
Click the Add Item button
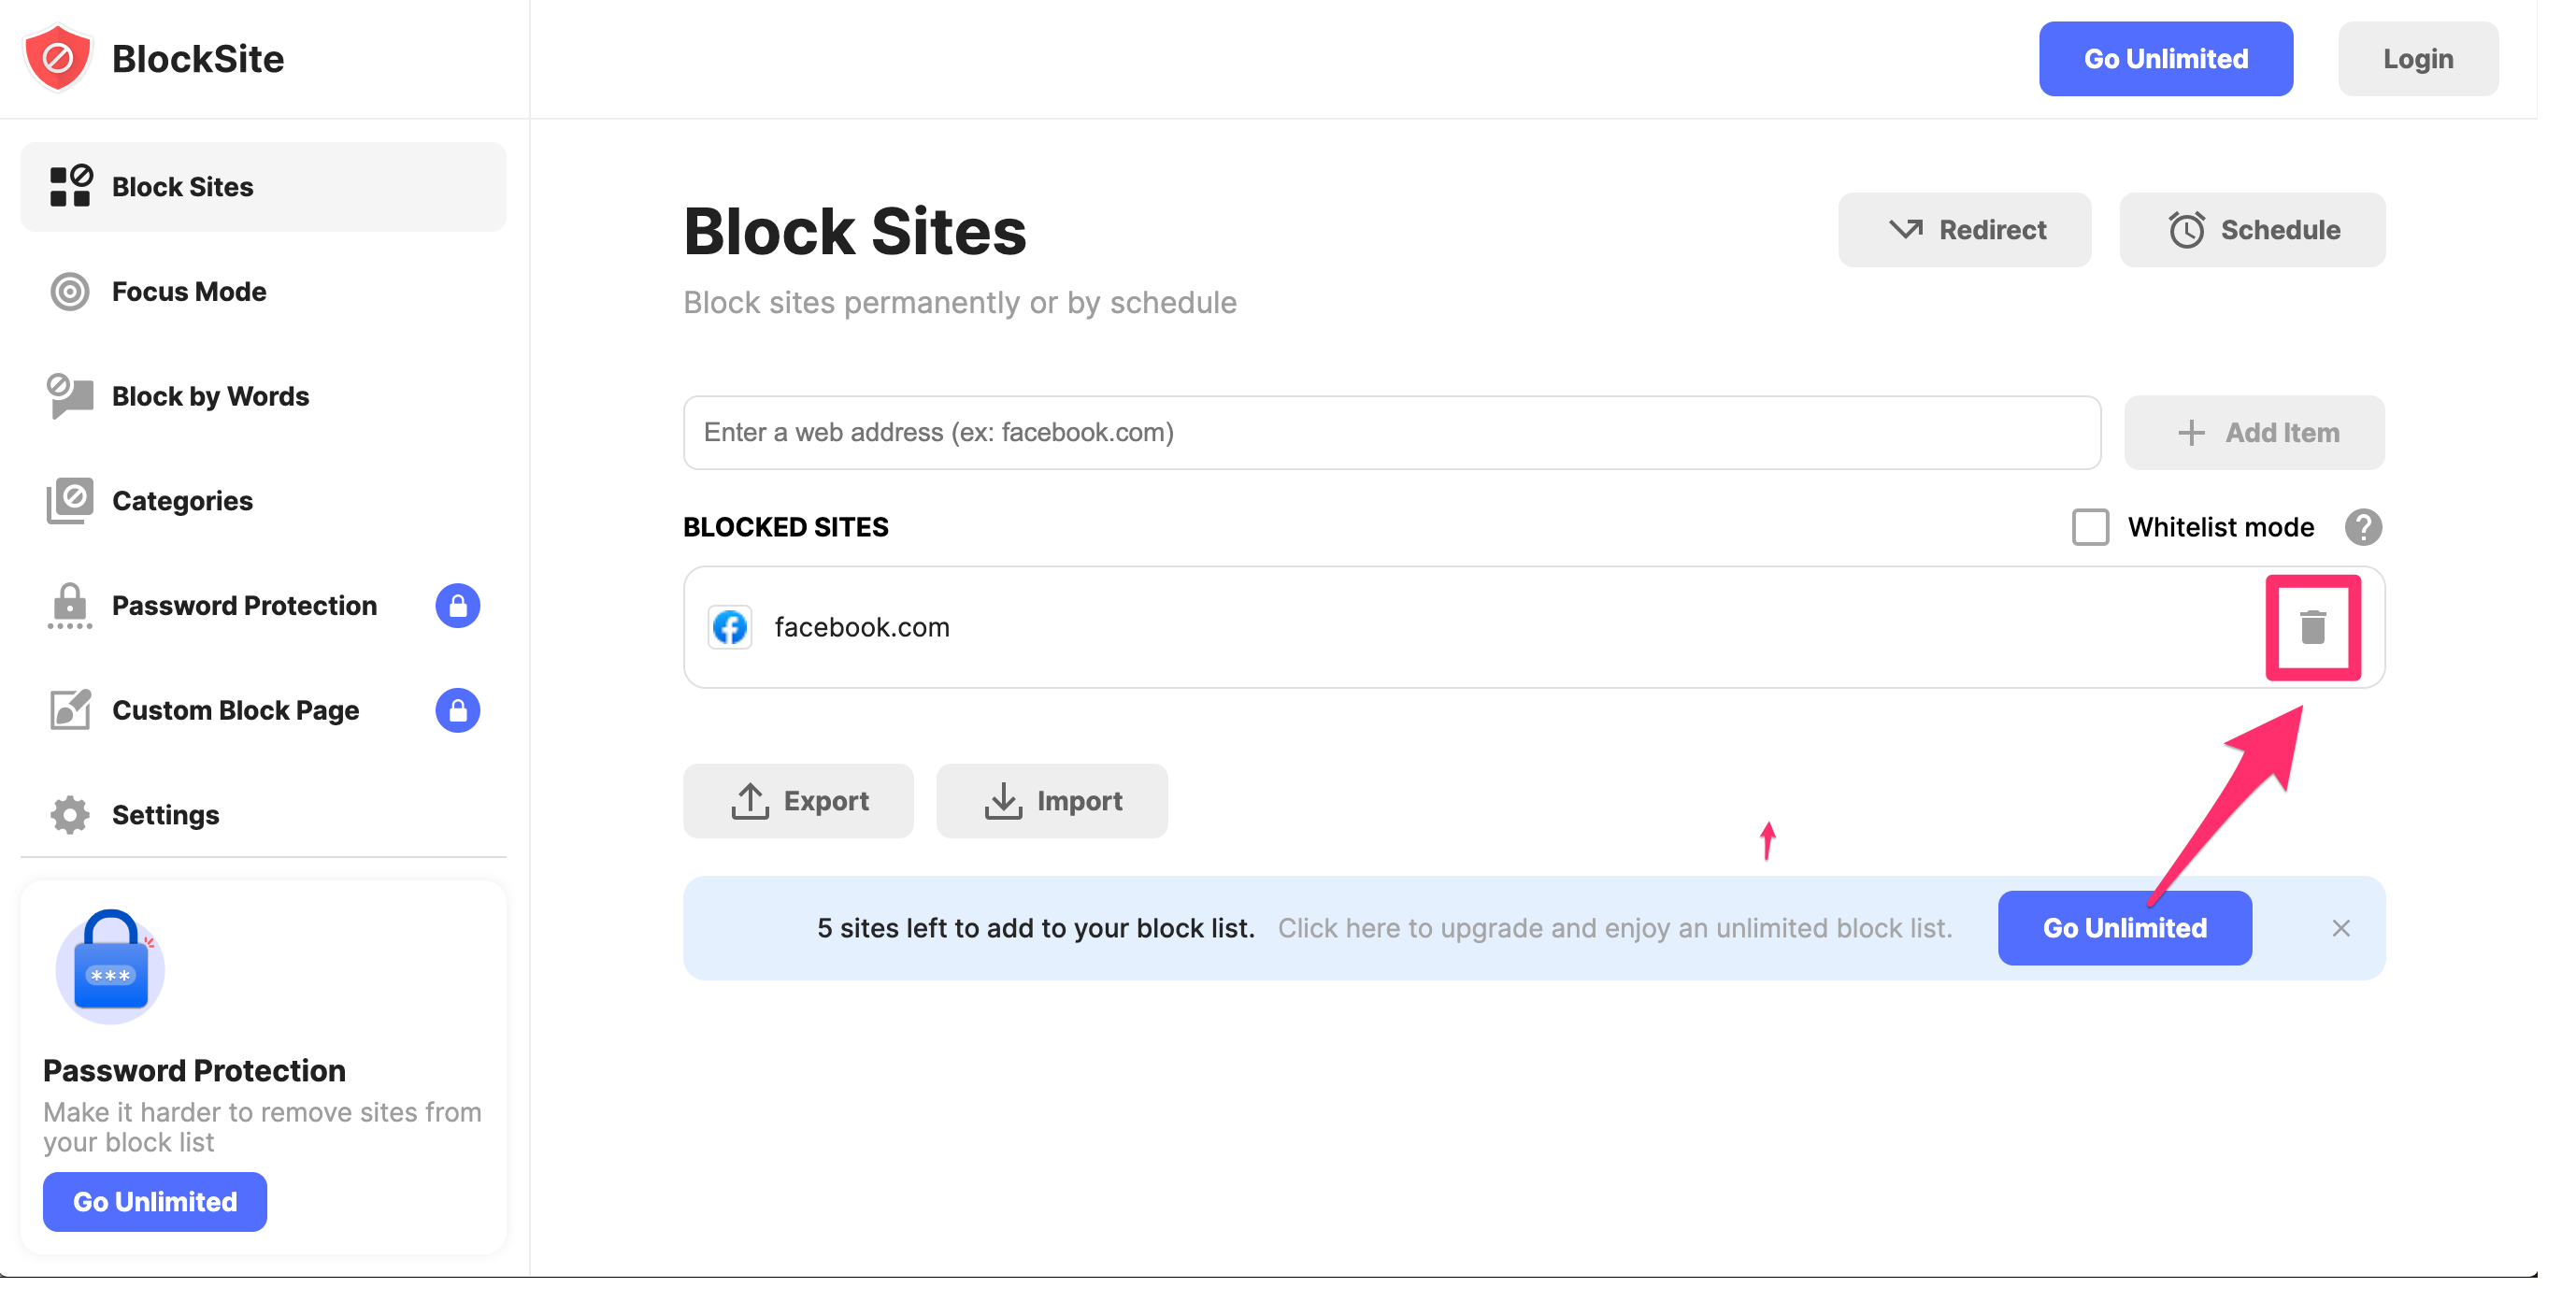coord(2254,432)
